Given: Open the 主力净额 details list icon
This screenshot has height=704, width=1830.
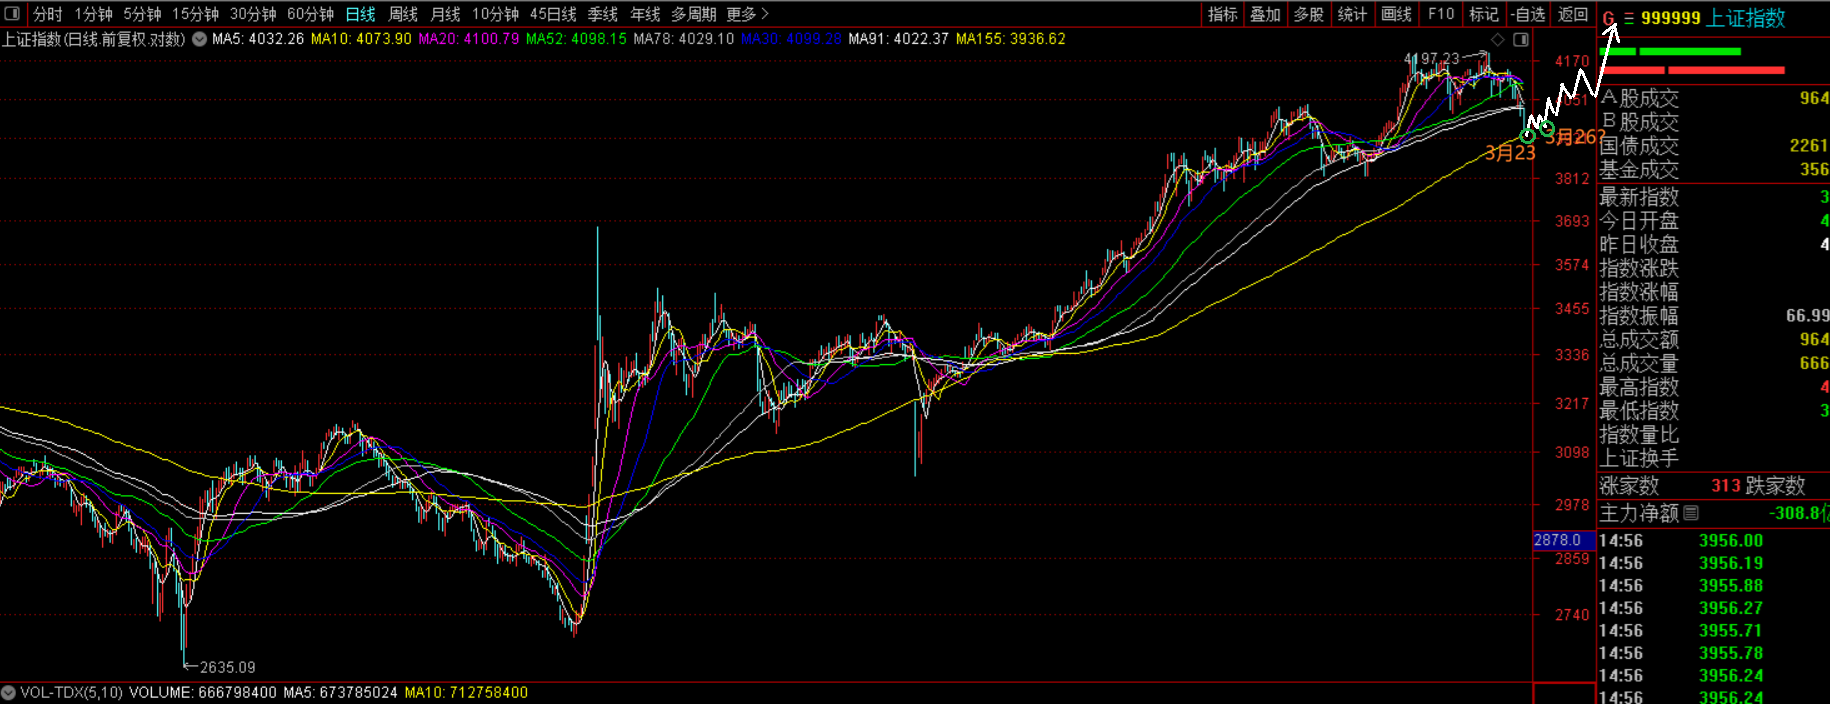Looking at the screenshot, I should pos(1691,513).
